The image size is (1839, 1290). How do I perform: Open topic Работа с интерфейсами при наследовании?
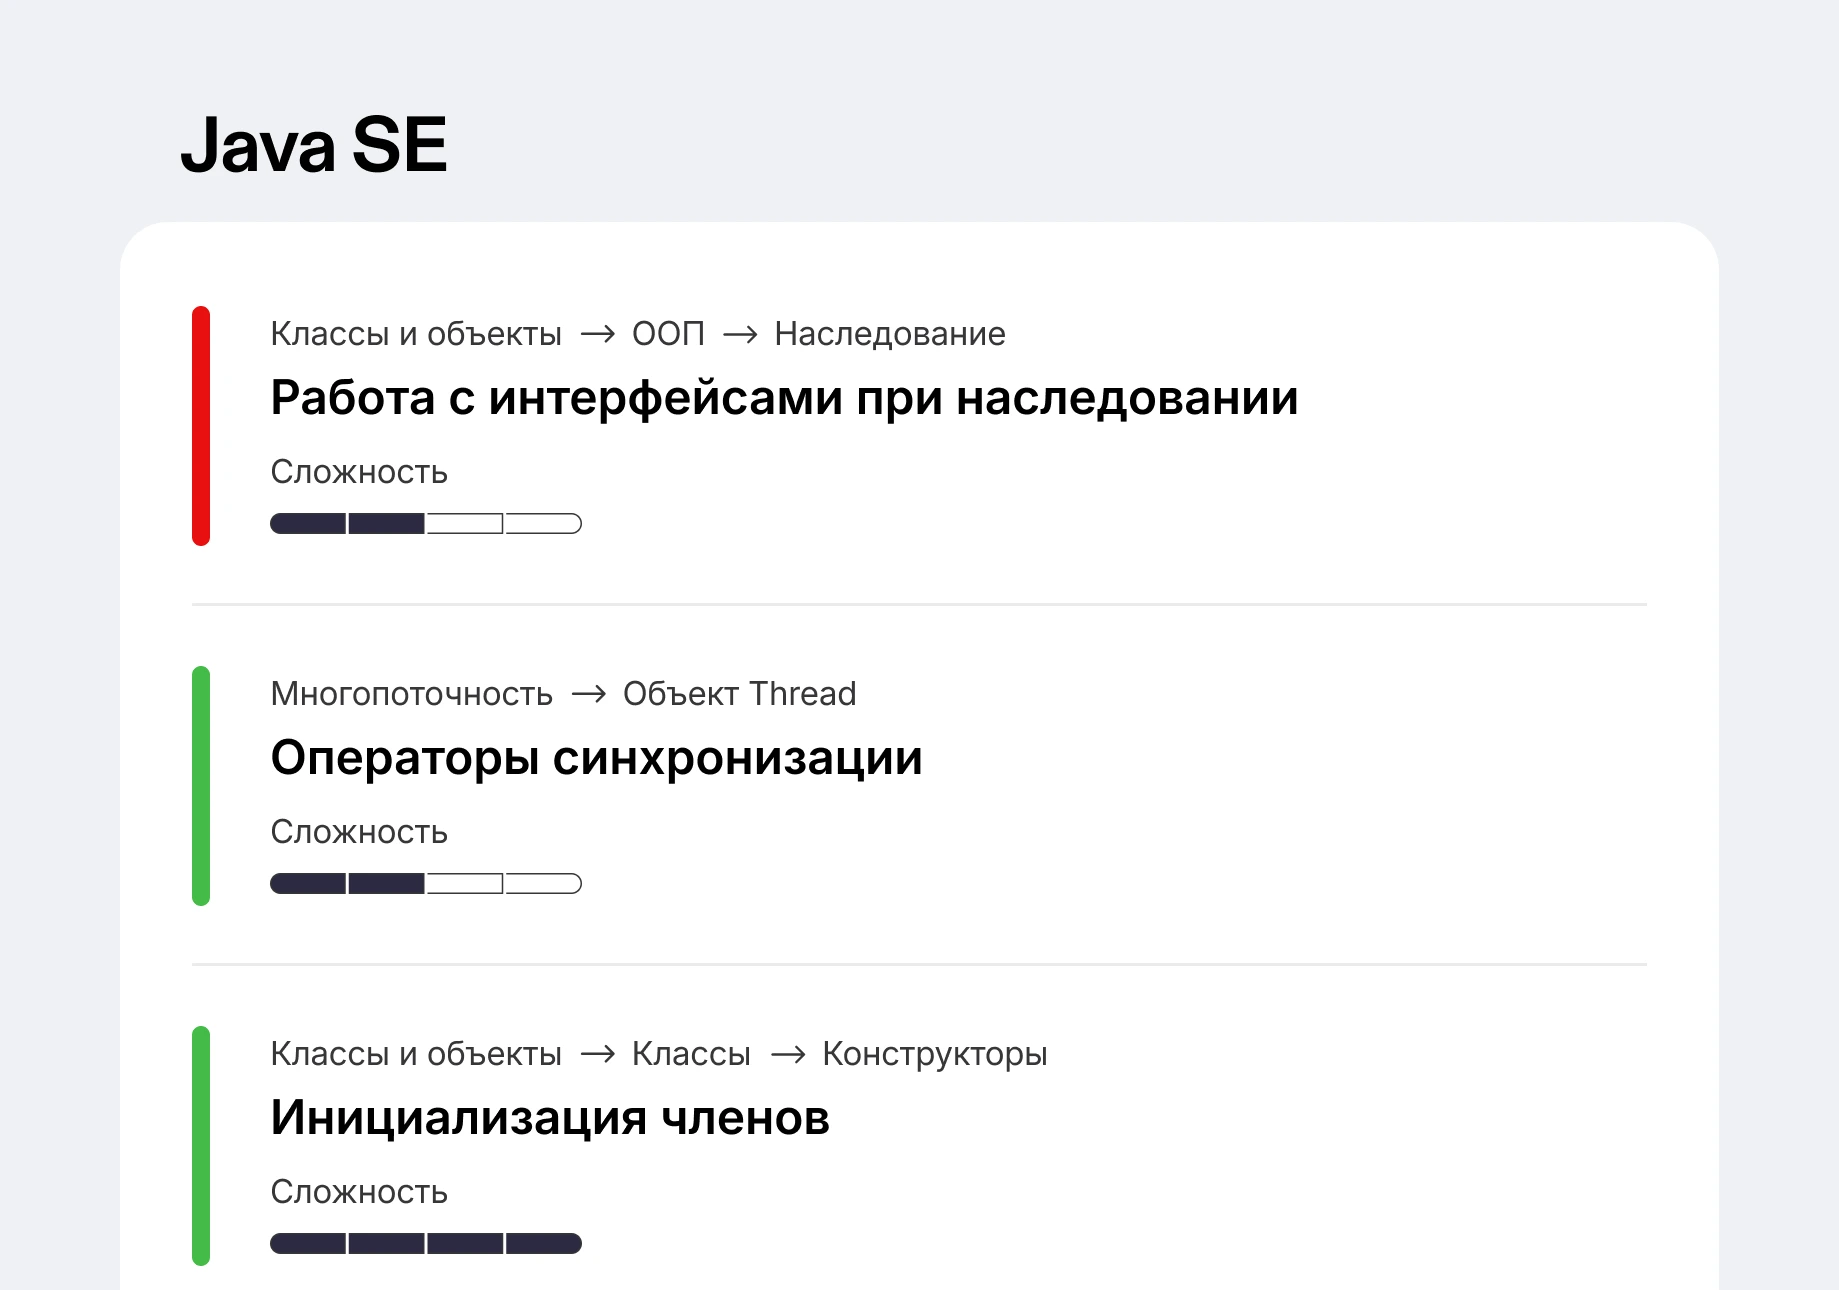(784, 398)
